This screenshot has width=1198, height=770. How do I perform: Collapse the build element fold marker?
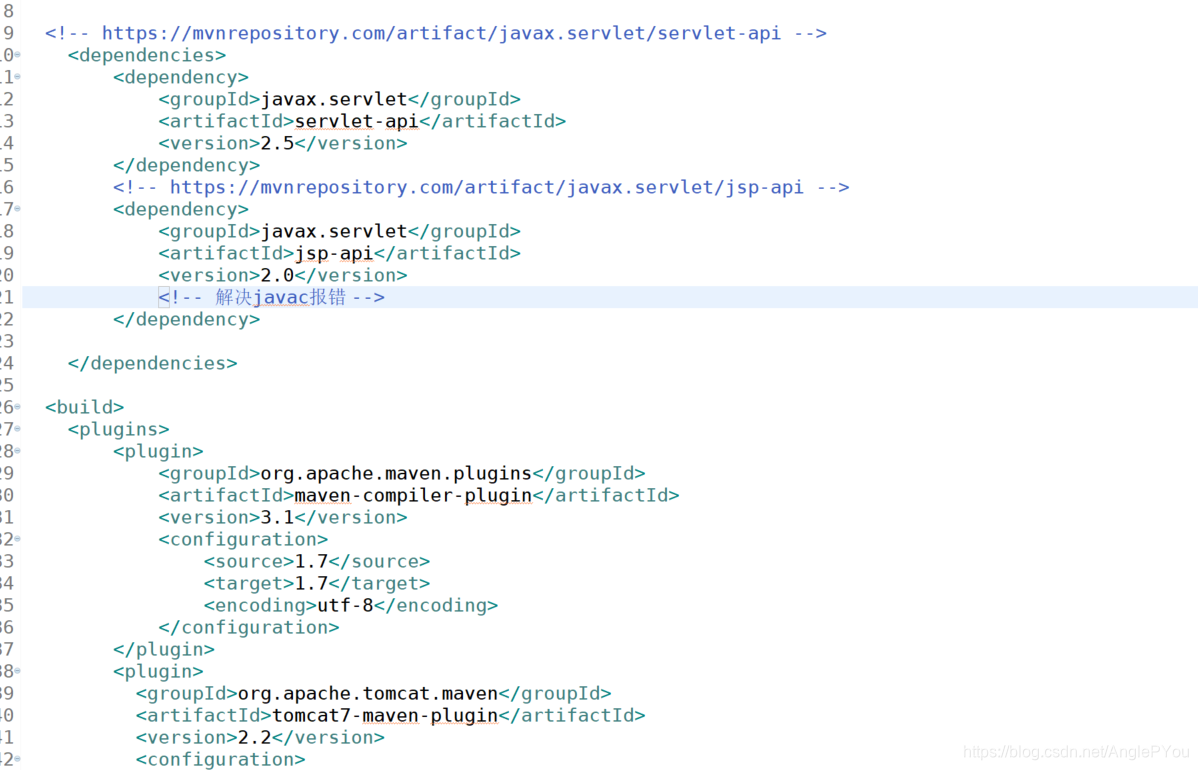[18, 407]
